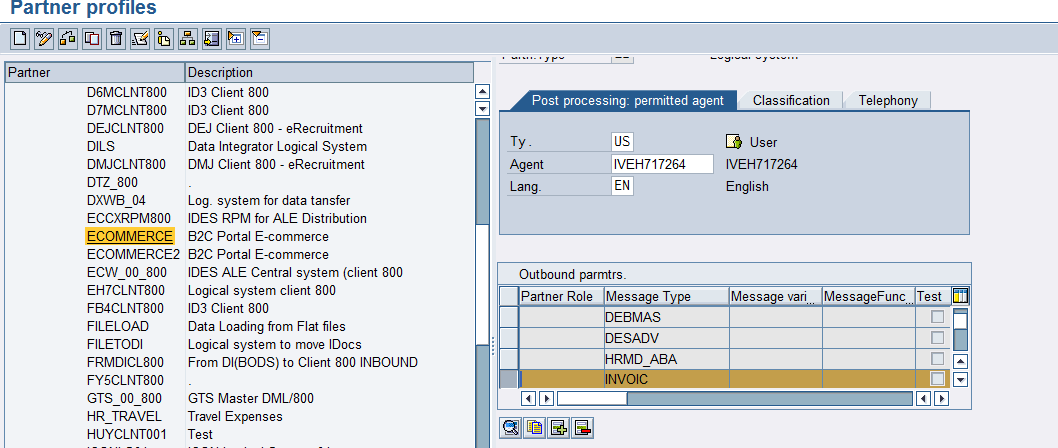Image resolution: width=1058 pixels, height=448 pixels.
Task: Select the FILELOAD partner entry
Action: click(x=118, y=326)
